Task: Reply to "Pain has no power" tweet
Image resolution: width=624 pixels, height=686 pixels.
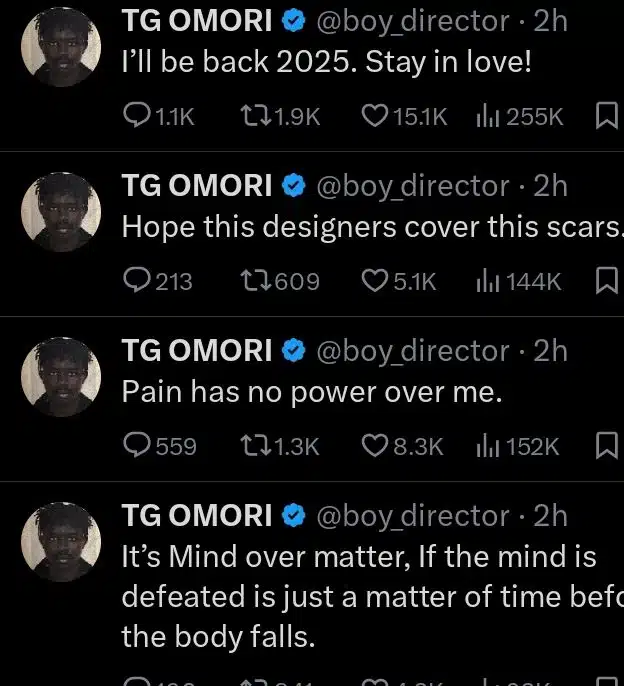Action: click(136, 446)
